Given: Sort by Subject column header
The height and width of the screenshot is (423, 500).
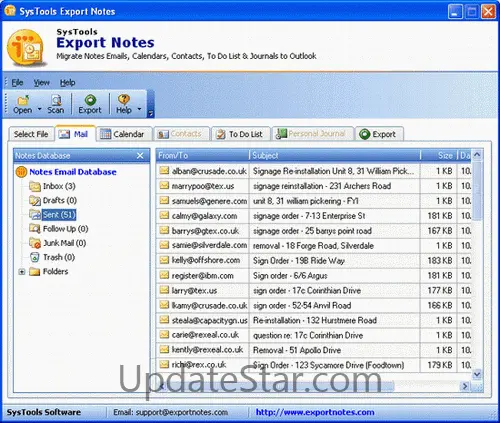Looking at the screenshot, I should click(x=334, y=155).
